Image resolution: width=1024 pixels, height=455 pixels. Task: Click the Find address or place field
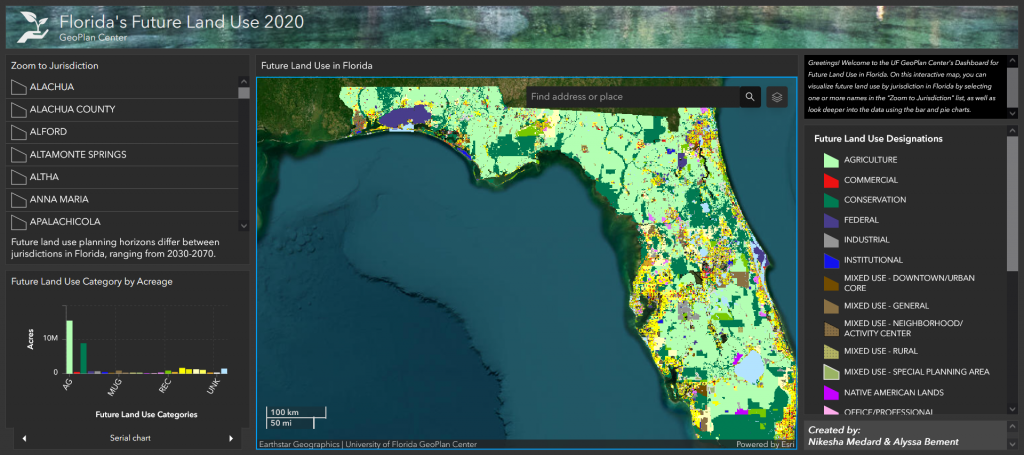click(x=633, y=97)
